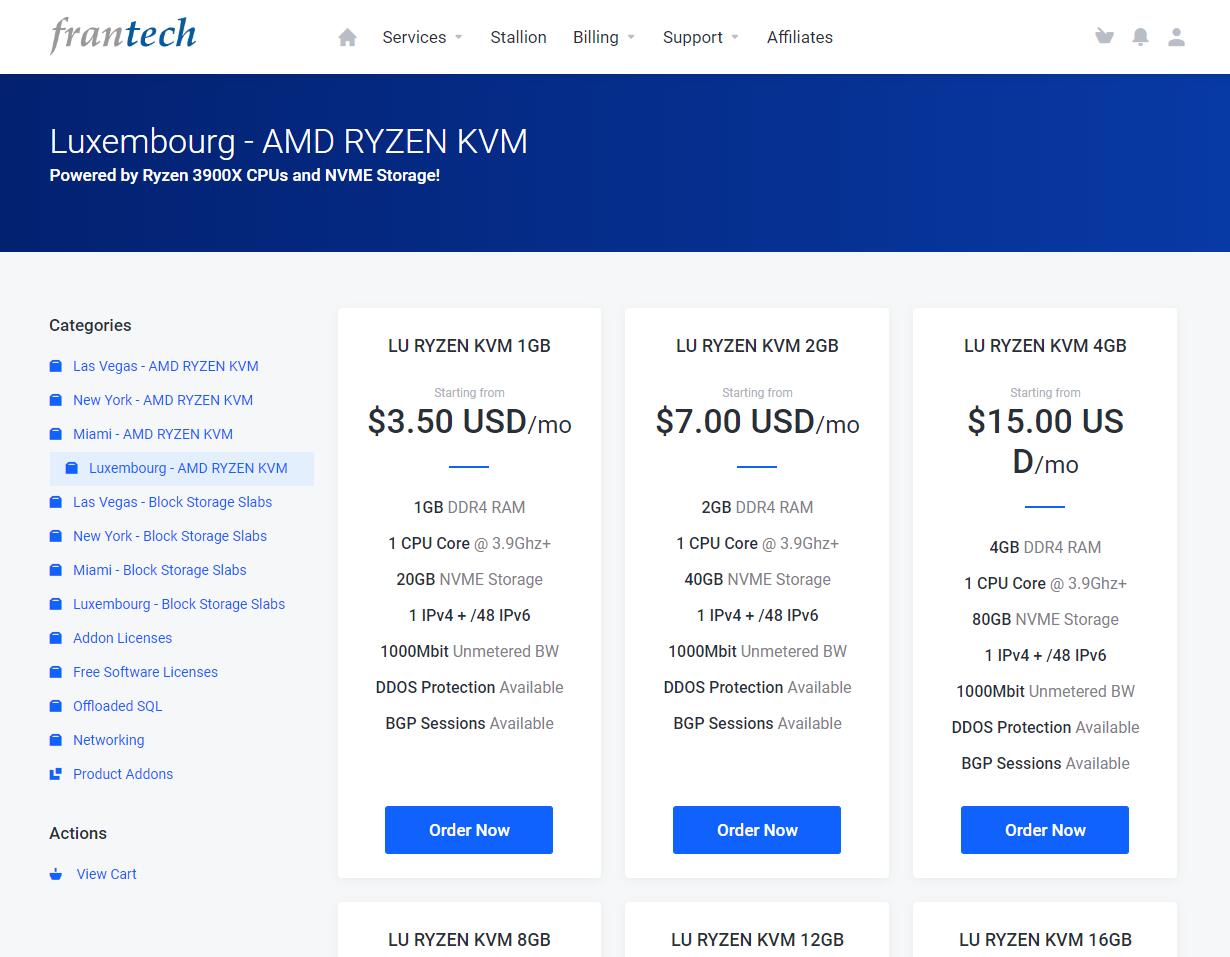Screen dimensions: 1230x957
Task: Click the LU RYZEN KVM 12GB title
Action: [x=757, y=940]
